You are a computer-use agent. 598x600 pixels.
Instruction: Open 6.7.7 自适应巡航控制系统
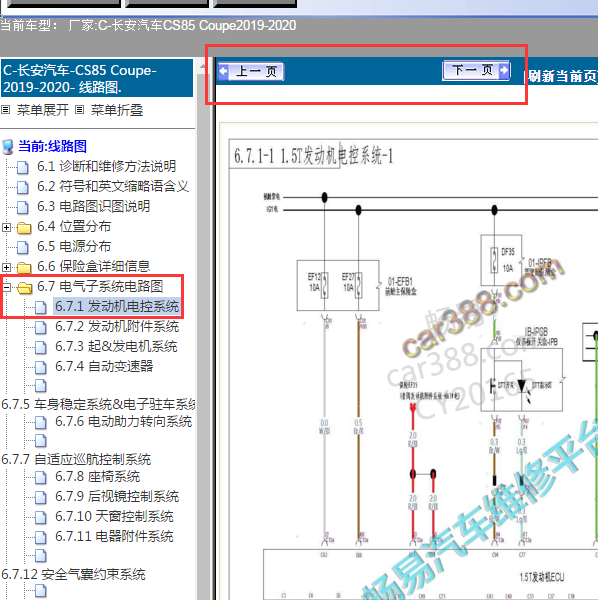point(76,459)
